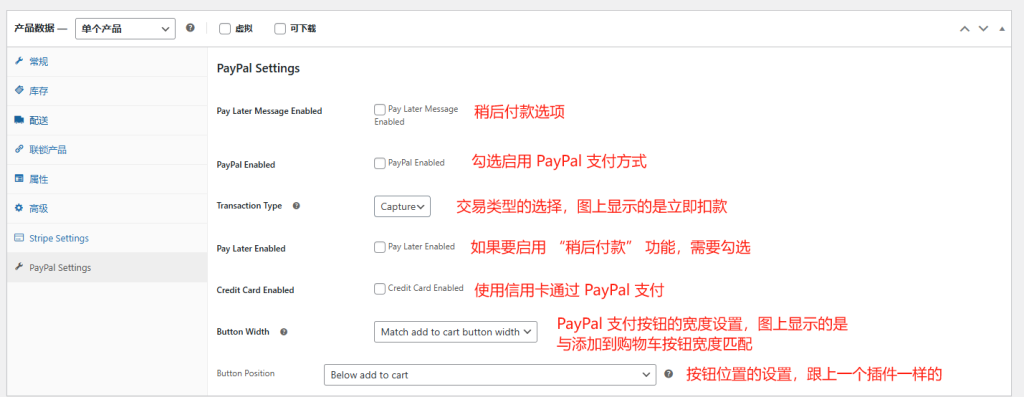The image size is (1024, 397).
Task: Tick the 虚拟 checkbox
Action: (x=225, y=29)
